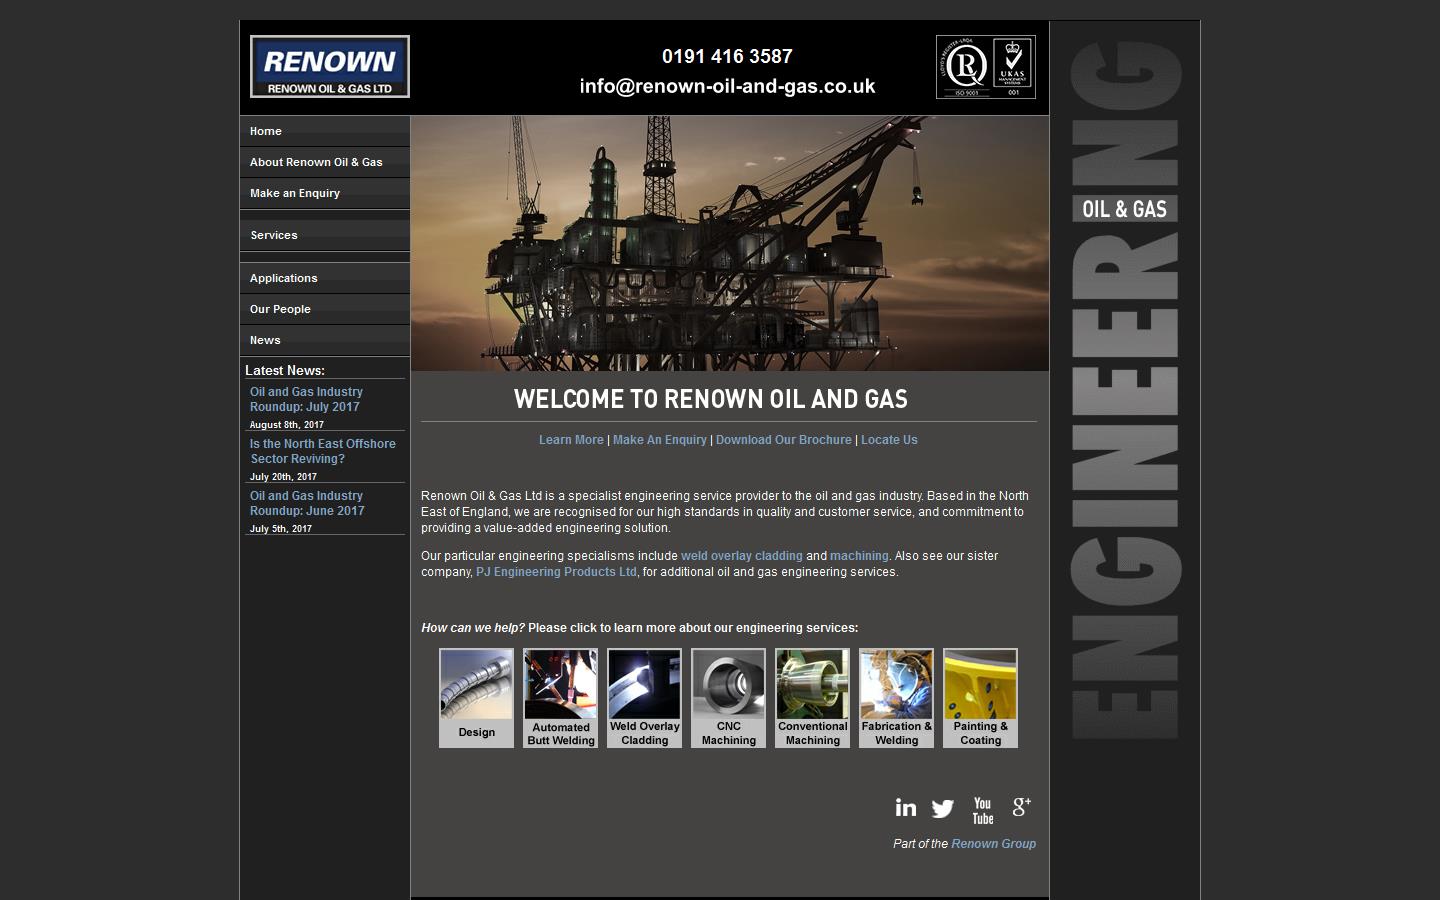Read the Oil and Gas Industry Roundup: July 2017
This screenshot has width=1440, height=900.
coord(306,399)
